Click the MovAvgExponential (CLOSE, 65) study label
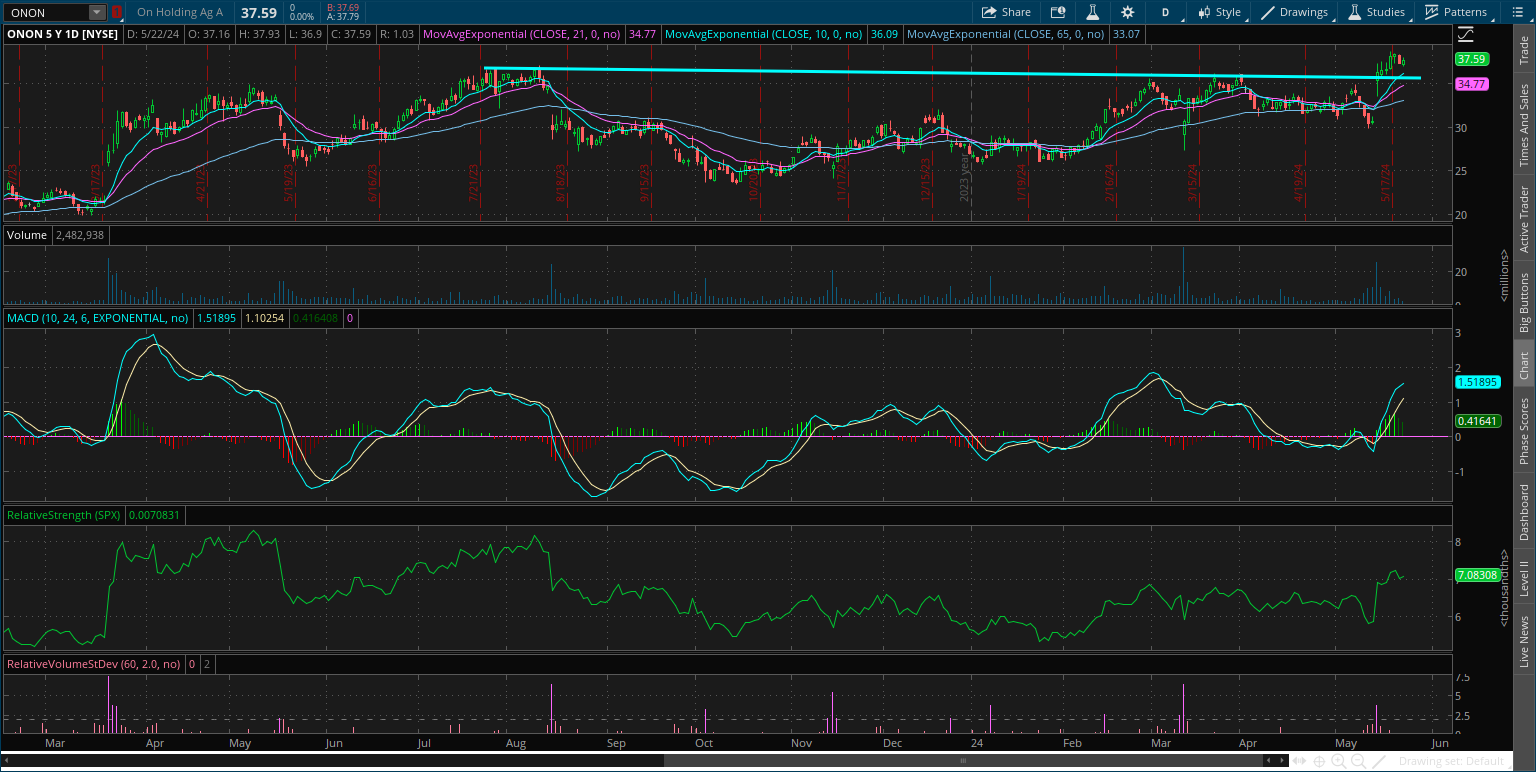Screen dimensions: 1536x772 tap(1006, 34)
